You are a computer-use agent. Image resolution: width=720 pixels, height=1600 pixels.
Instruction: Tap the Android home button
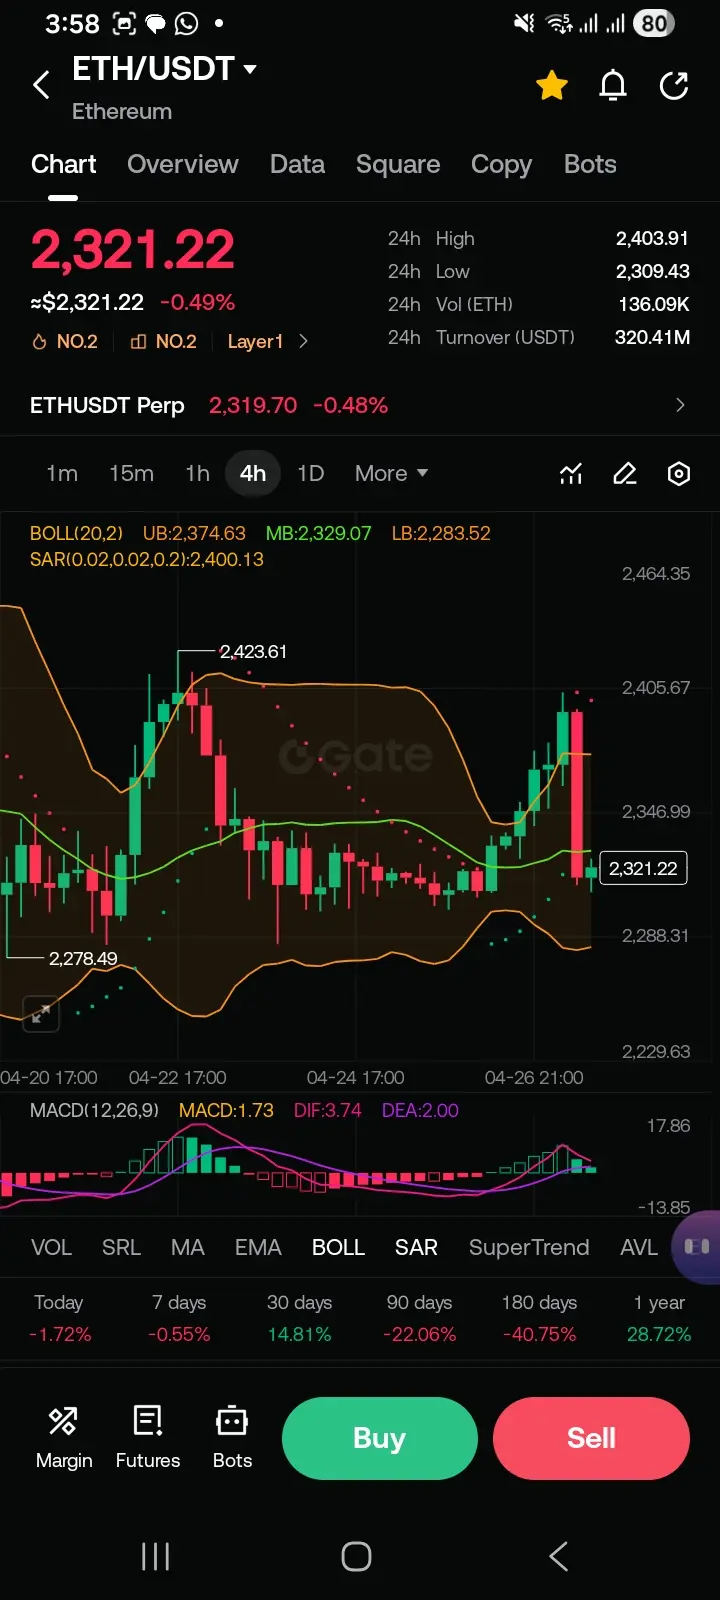coord(357,1556)
